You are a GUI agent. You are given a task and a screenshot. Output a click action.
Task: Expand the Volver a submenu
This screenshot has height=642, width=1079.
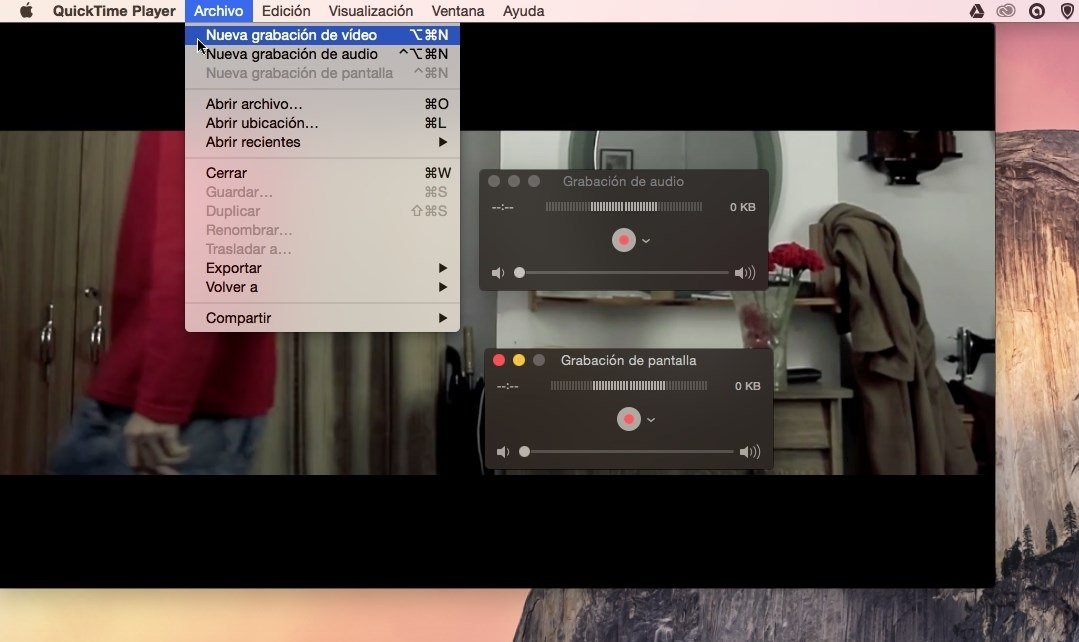click(x=322, y=288)
